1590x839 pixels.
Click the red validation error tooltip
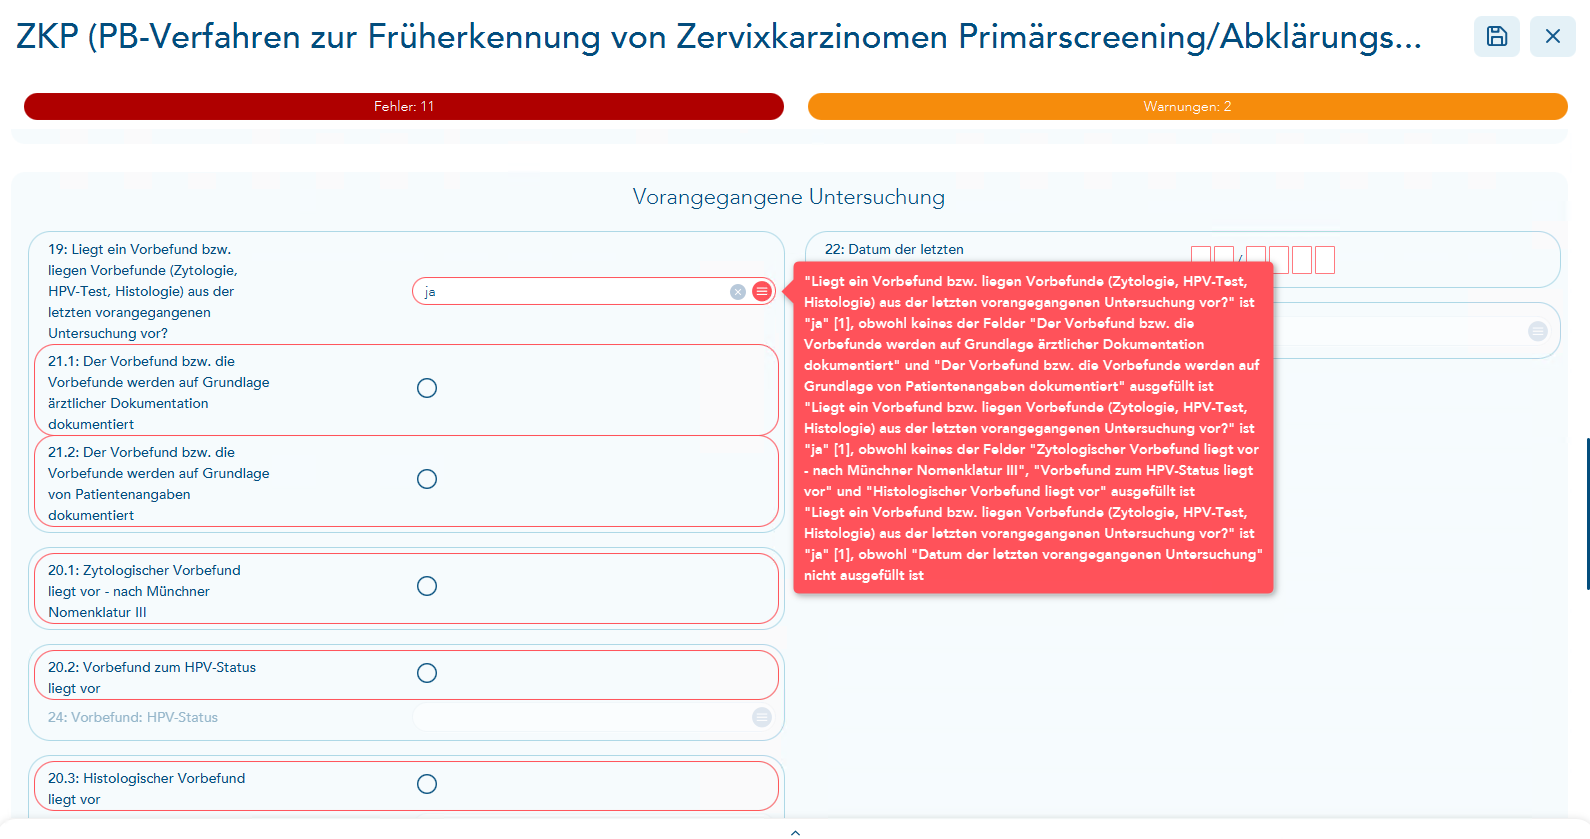point(1033,428)
